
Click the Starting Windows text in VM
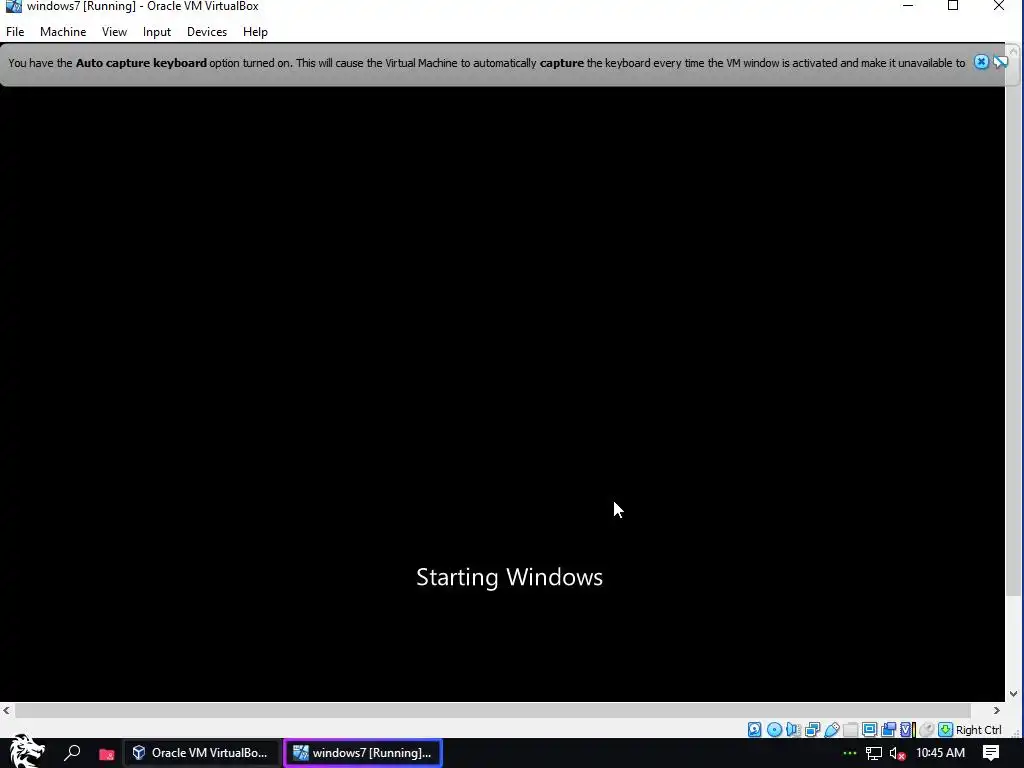[x=509, y=577]
